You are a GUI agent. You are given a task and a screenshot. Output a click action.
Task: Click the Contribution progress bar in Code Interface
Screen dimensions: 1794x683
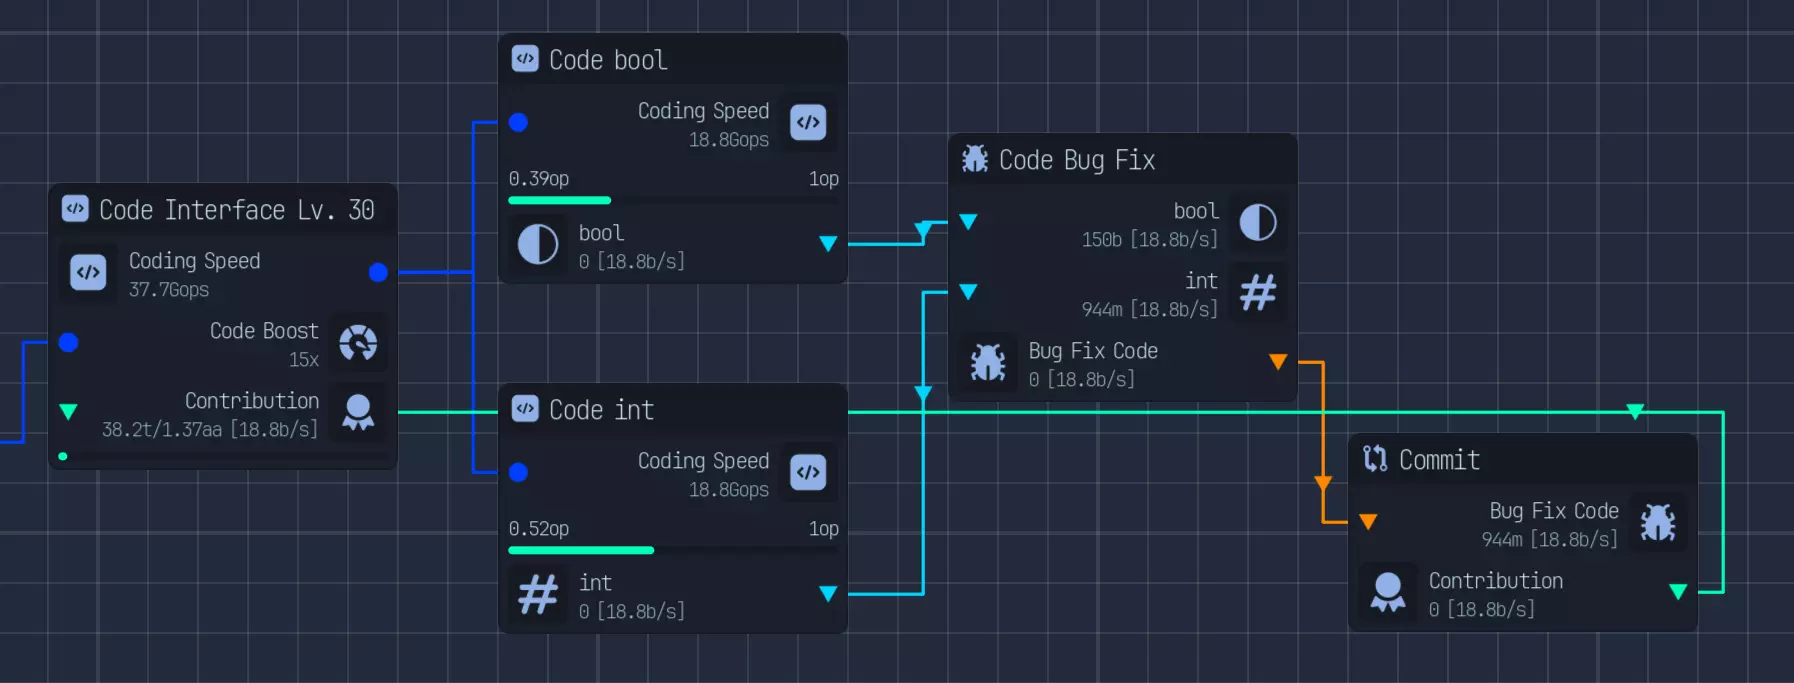[223, 456]
